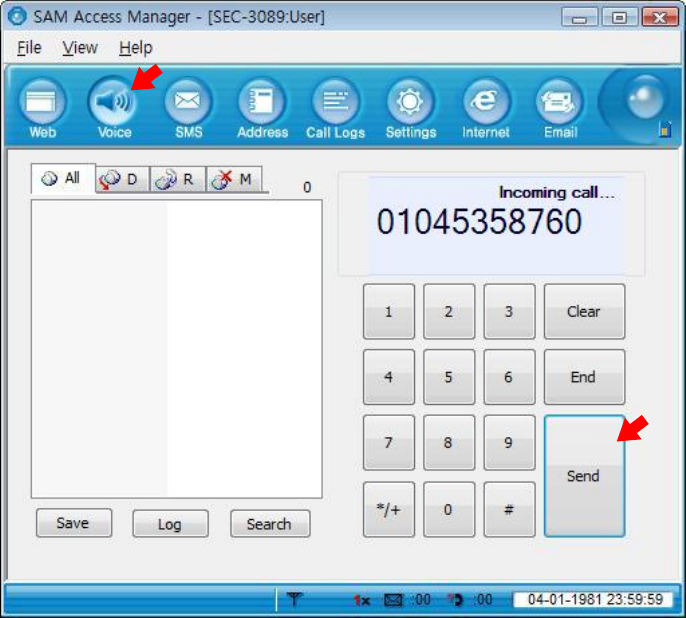Click keypad digit 5
The width and height of the screenshot is (686, 618).
pos(449,377)
